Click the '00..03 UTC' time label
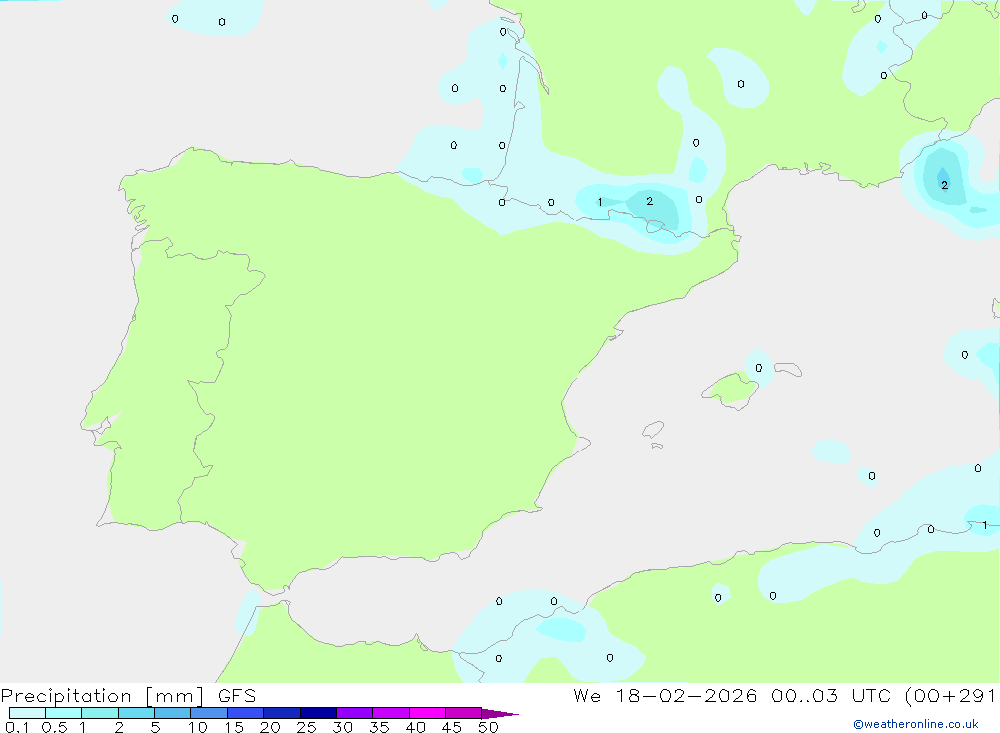Image resolution: width=1000 pixels, height=733 pixels. pyautogui.click(x=830, y=695)
